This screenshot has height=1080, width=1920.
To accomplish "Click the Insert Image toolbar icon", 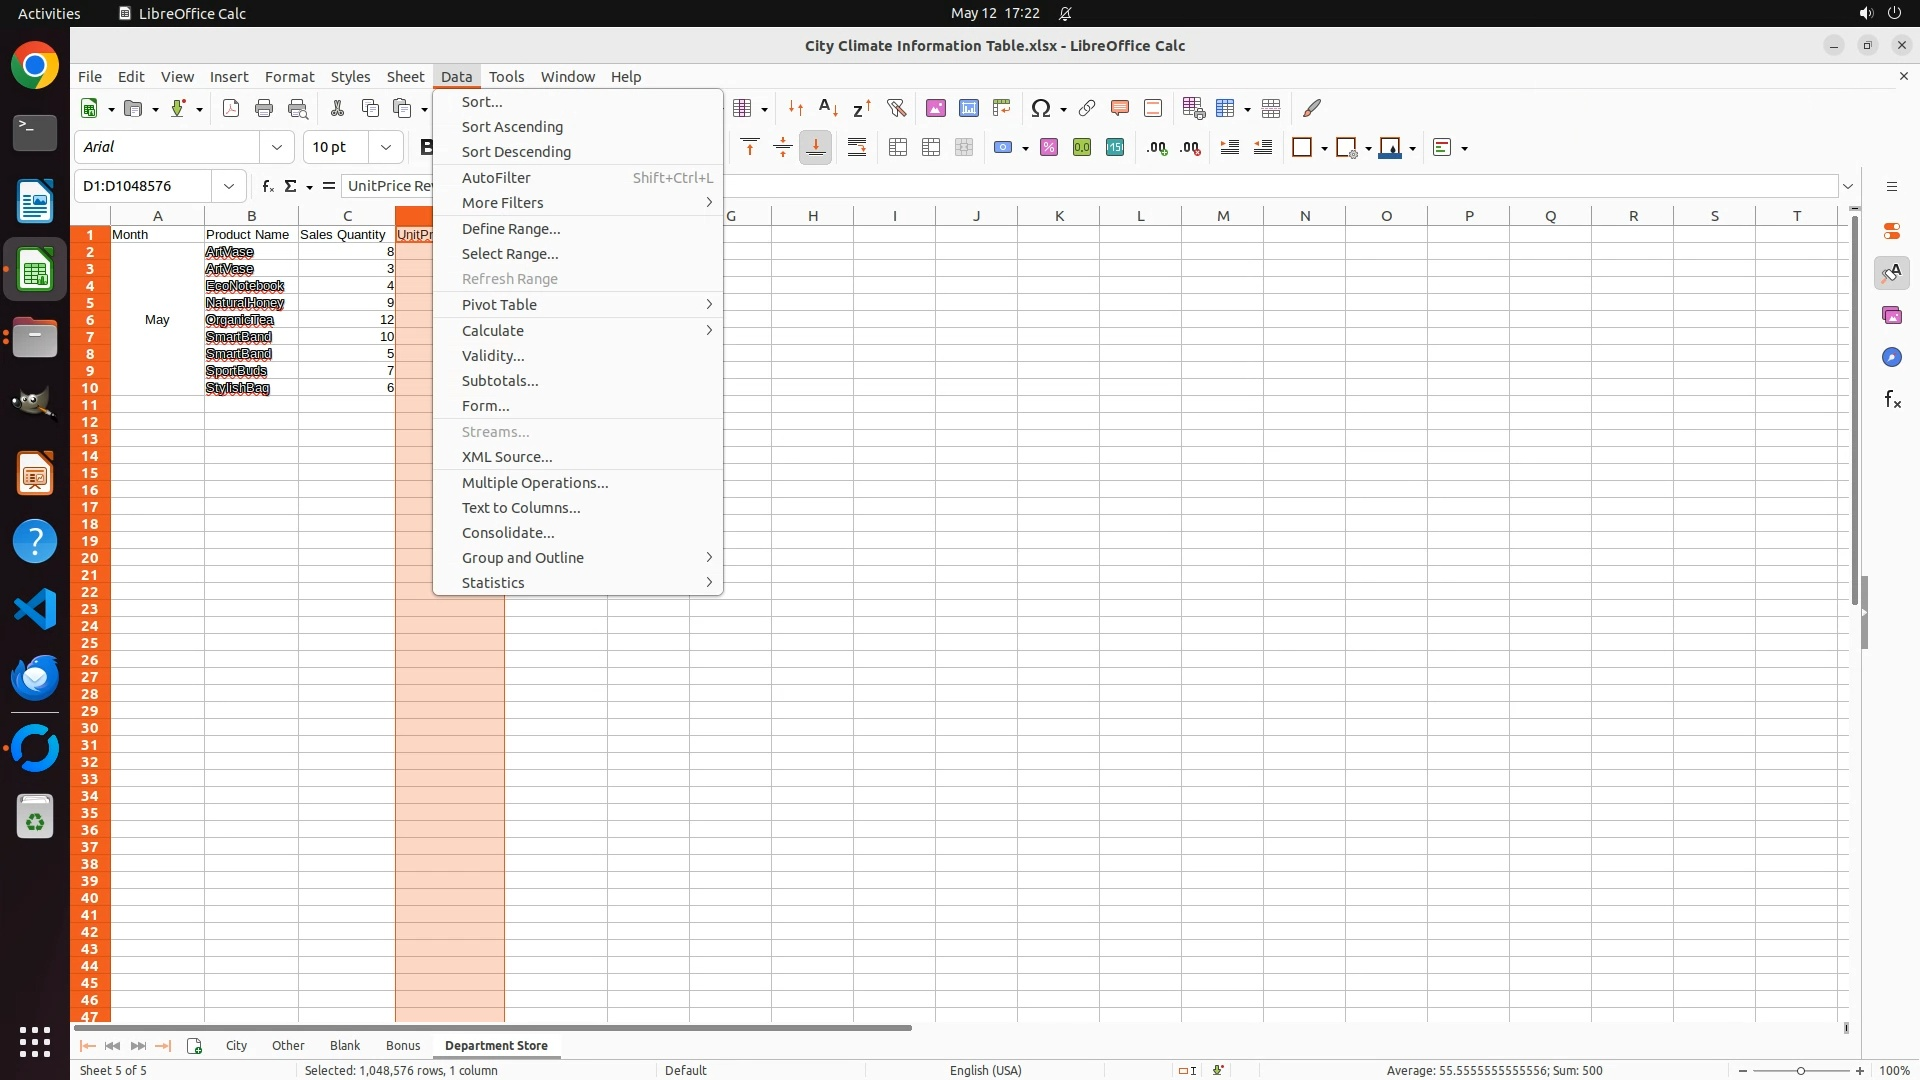I will click(936, 108).
